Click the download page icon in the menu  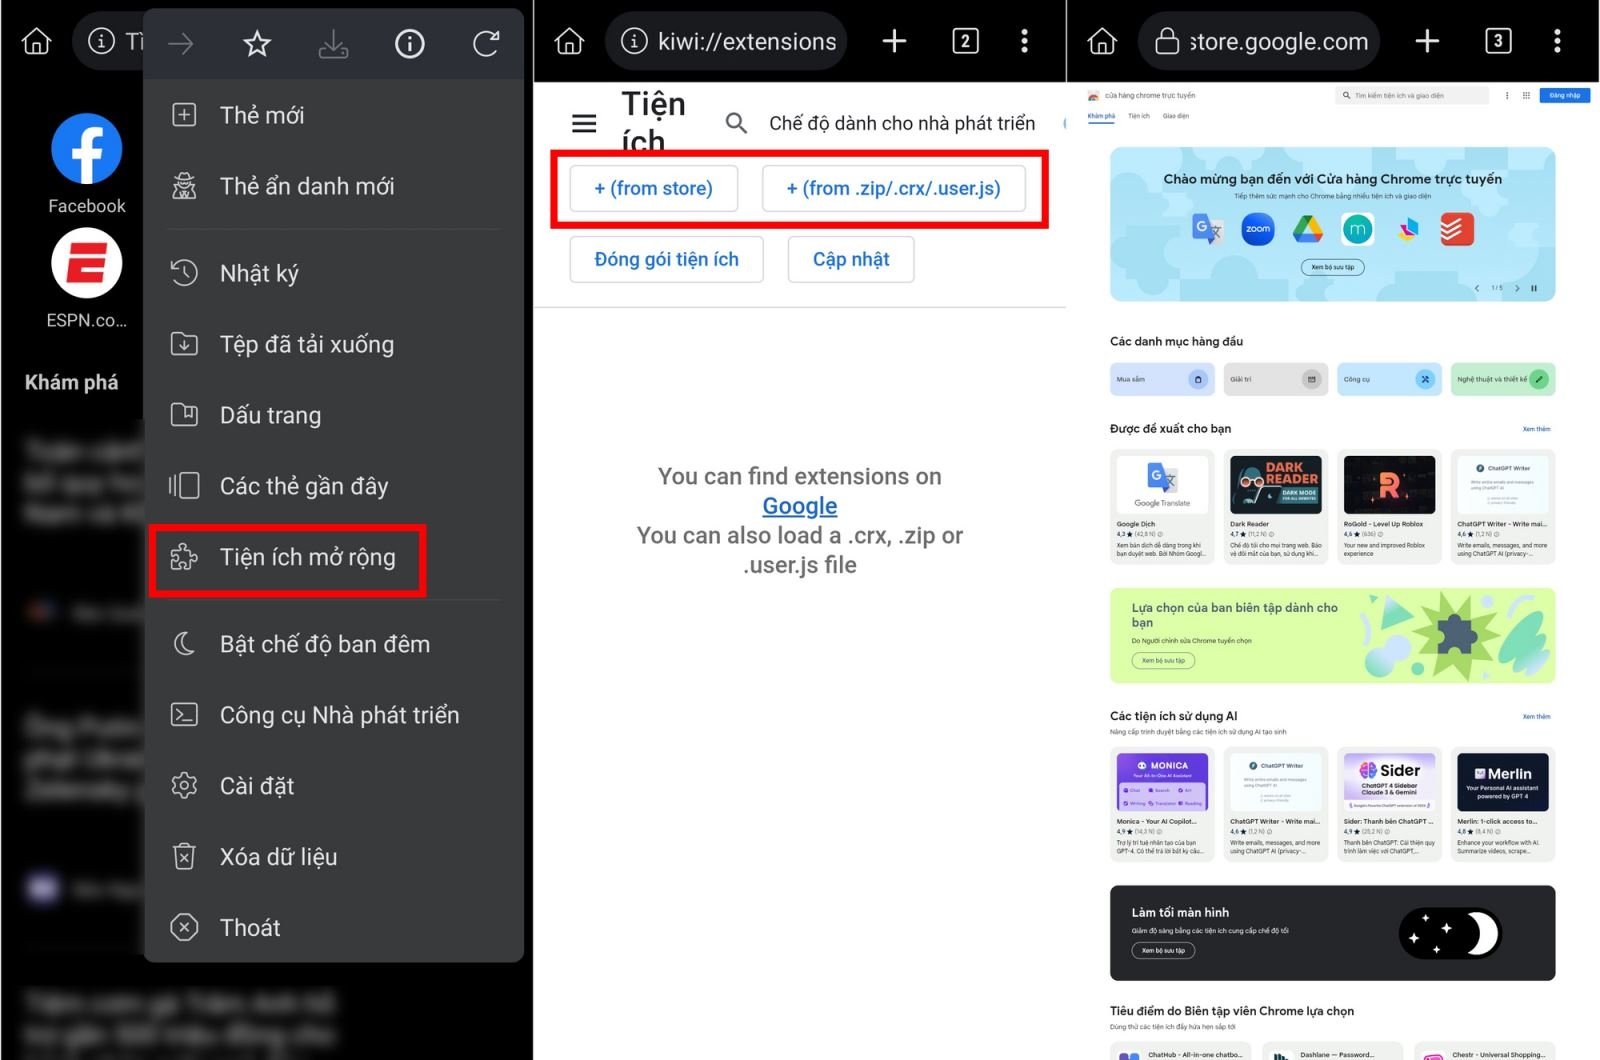[x=333, y=43]
